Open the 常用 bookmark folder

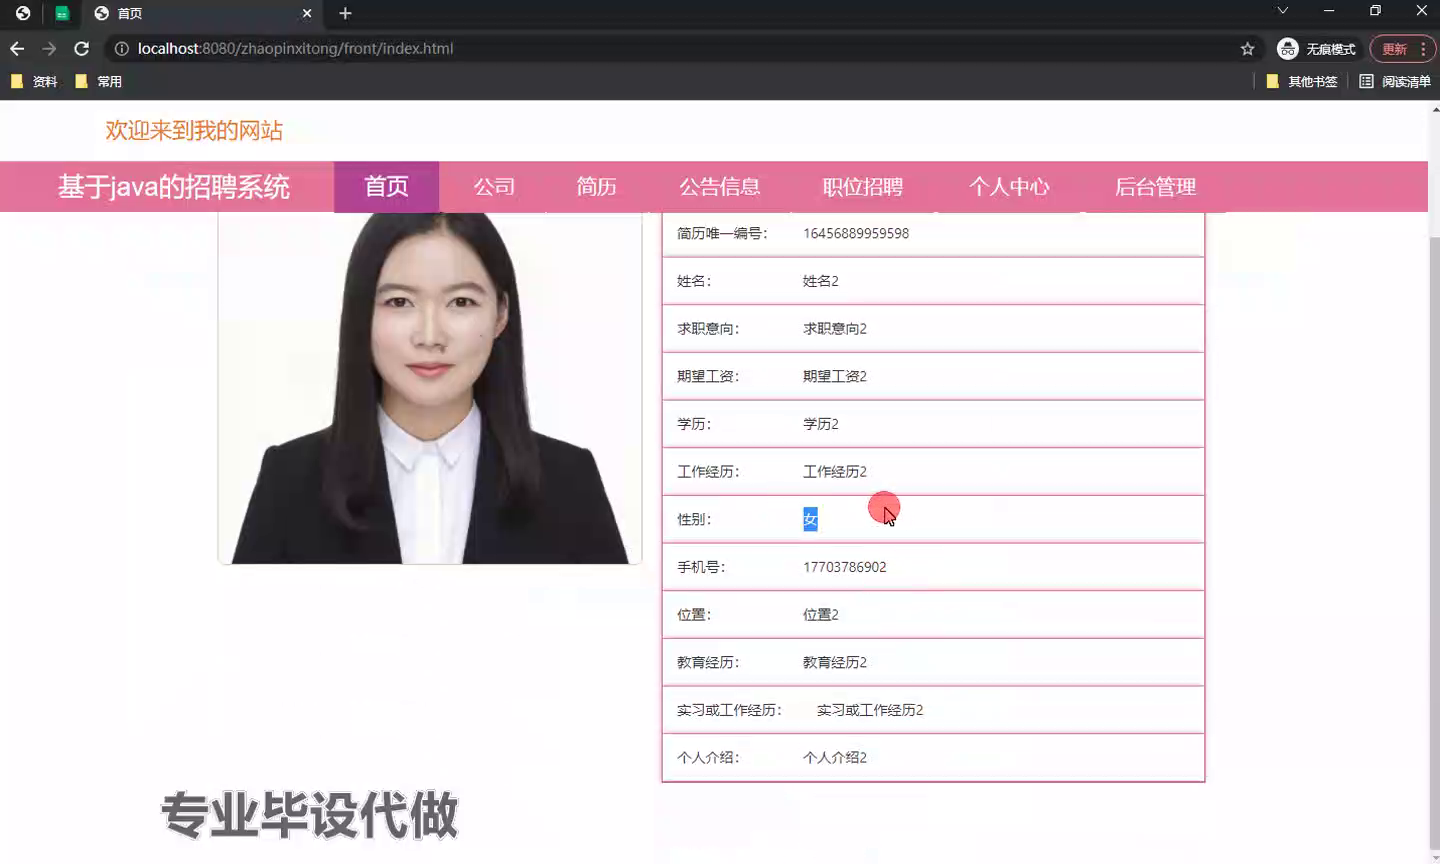tap(99, 81)
